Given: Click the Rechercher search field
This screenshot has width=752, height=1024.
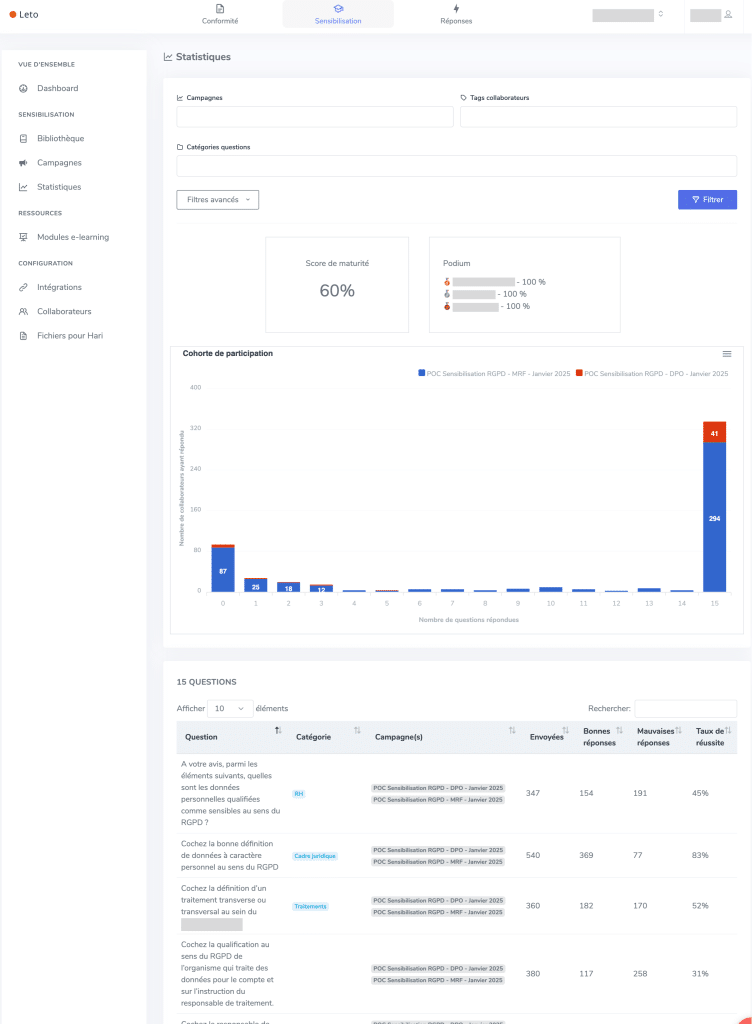Looking at the screenshot, I should click(x=685, y=708).
